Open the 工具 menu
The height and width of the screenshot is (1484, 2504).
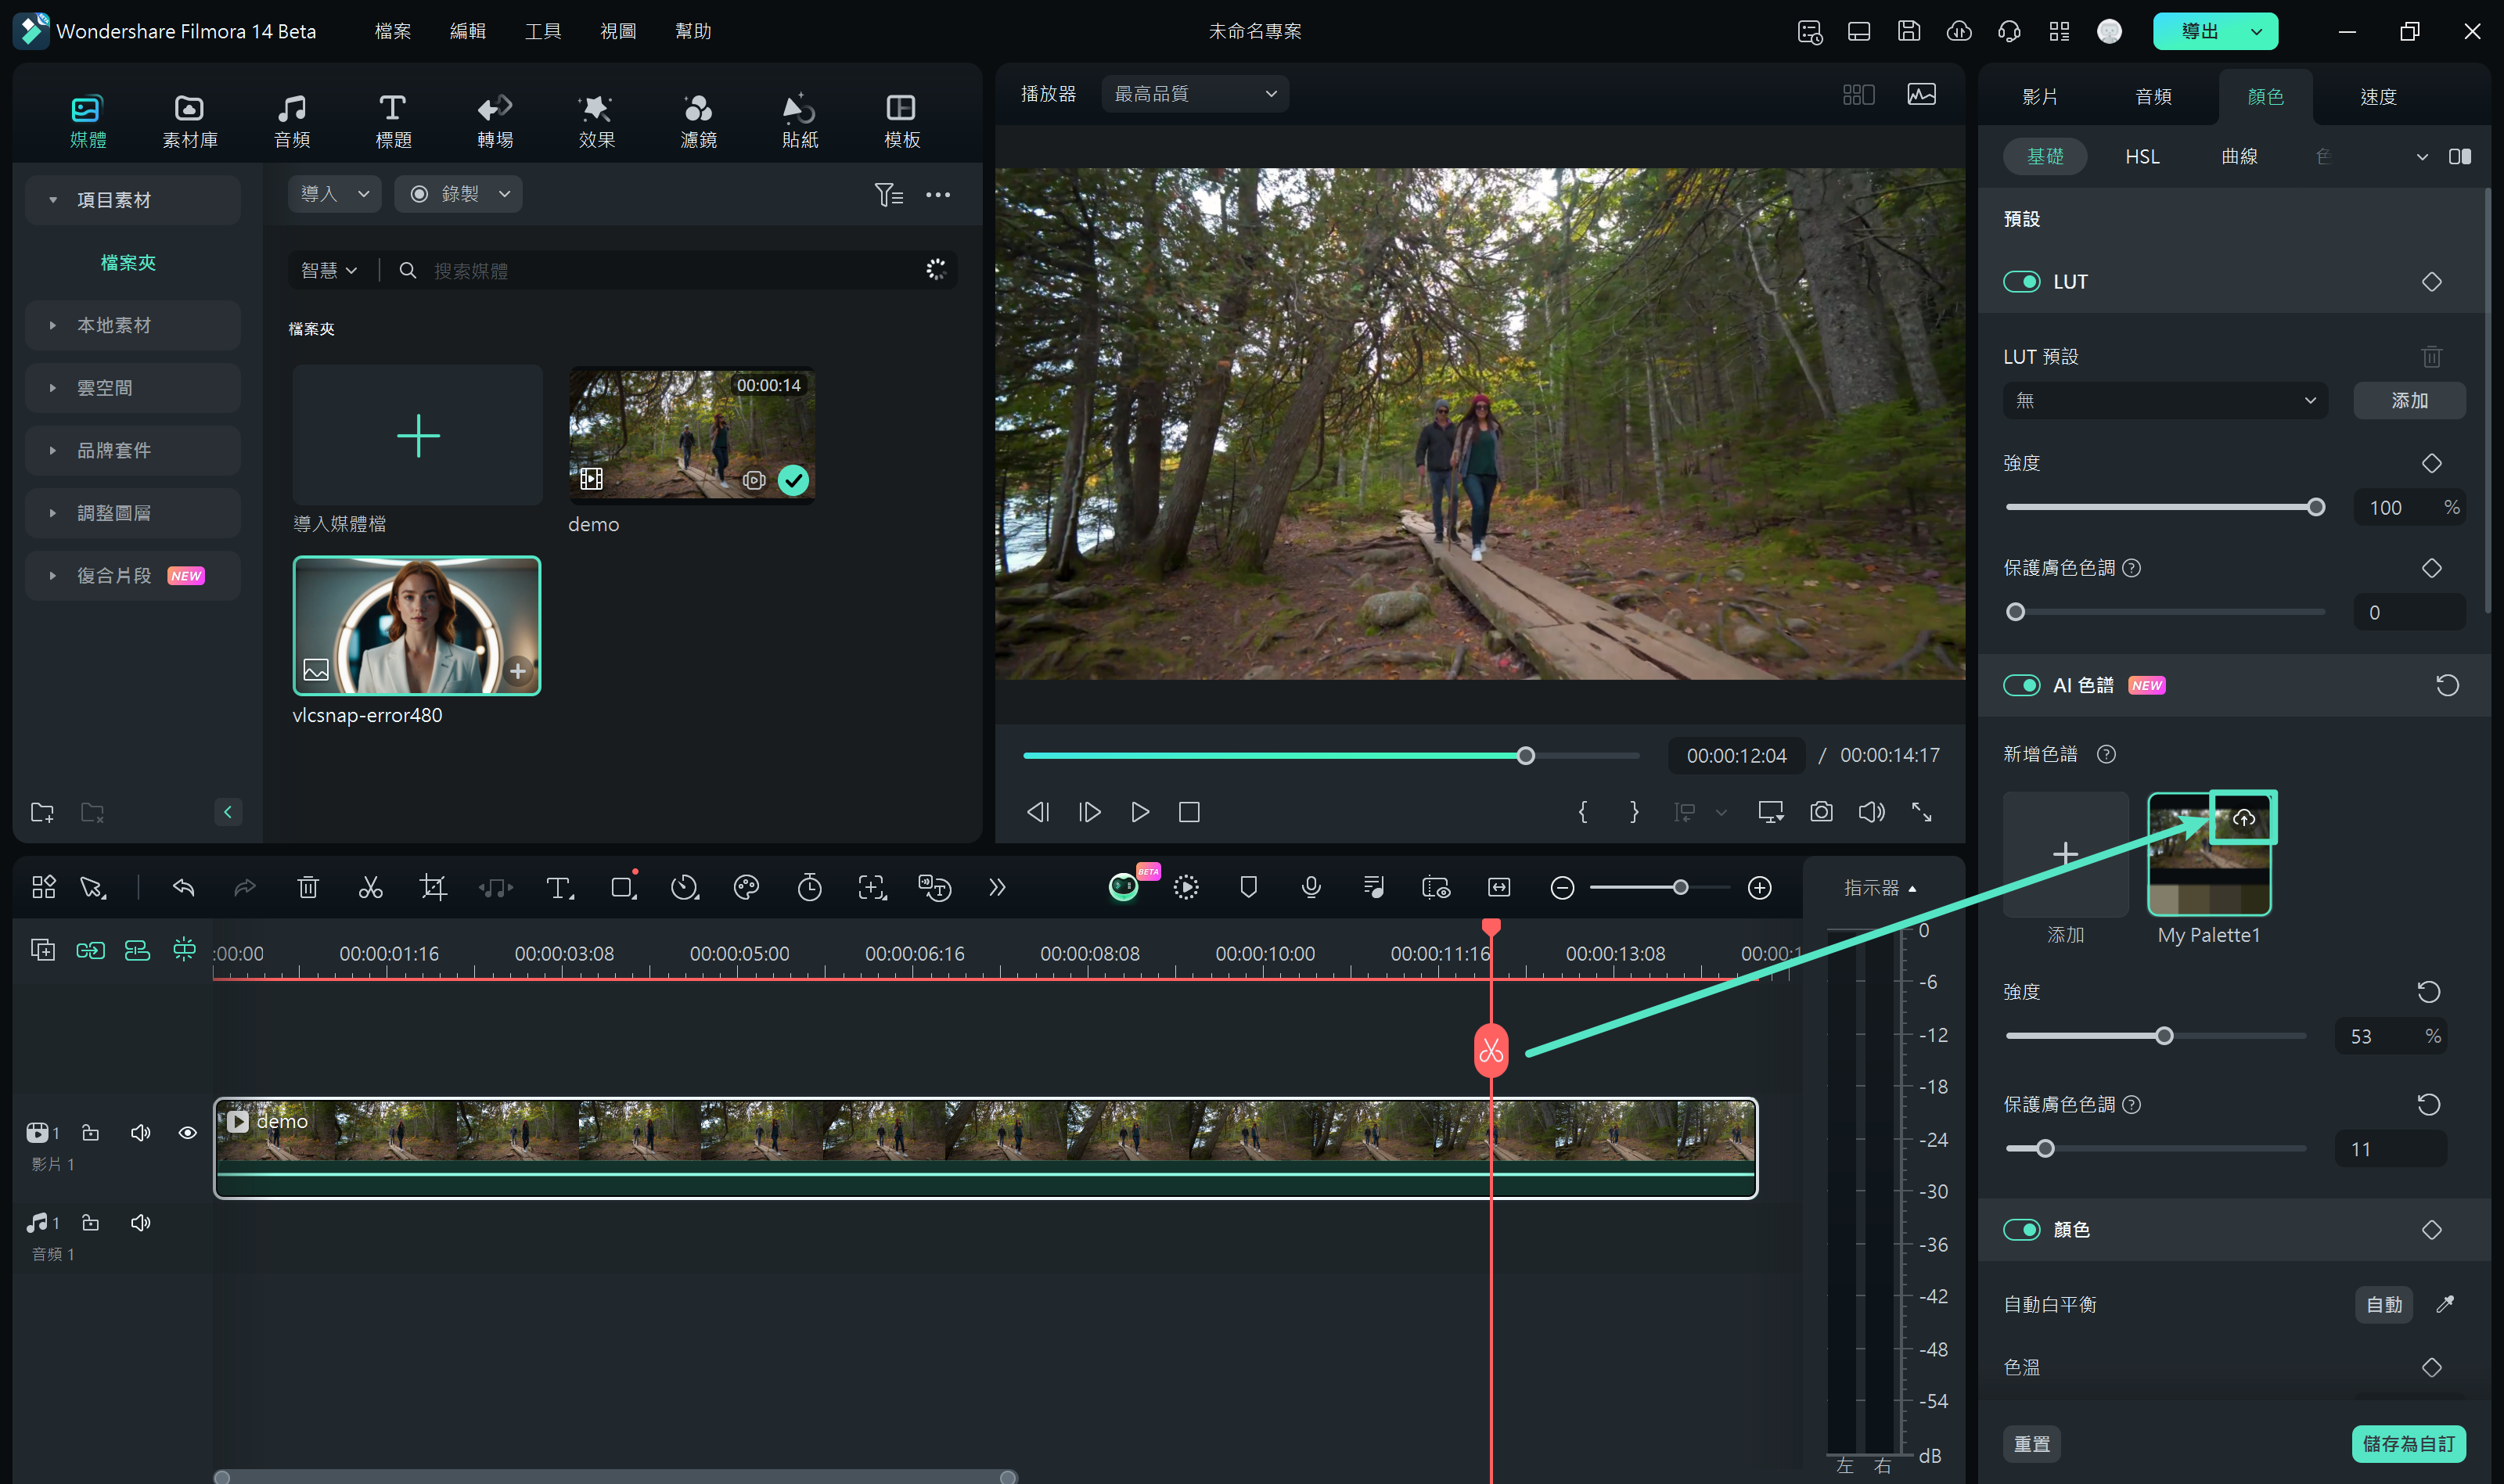click(x=543, y=31)
